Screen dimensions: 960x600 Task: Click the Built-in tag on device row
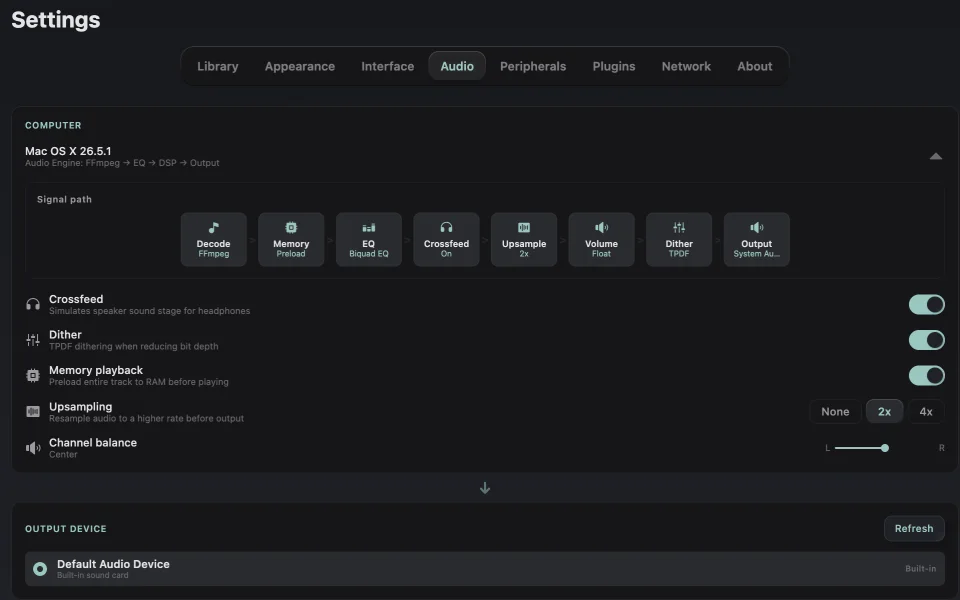point(920,569)
